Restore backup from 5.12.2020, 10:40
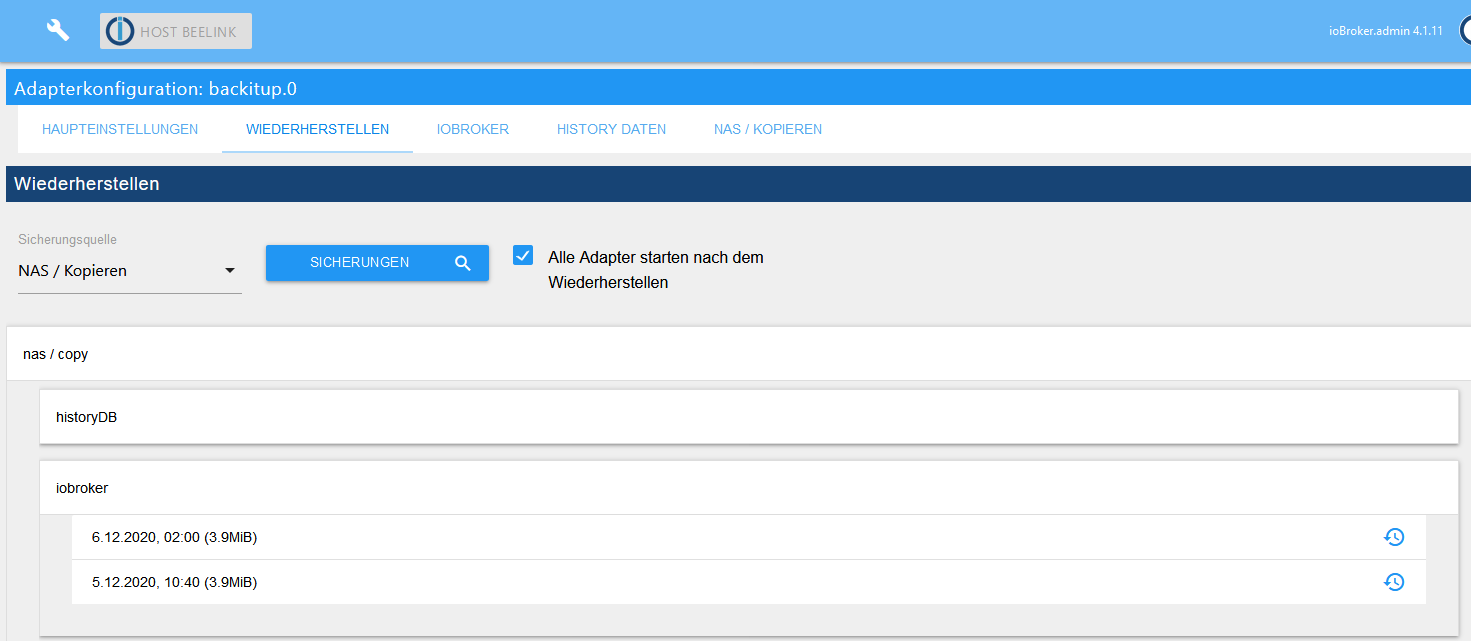The height and width of the screenshot is (641, 1471). click(1394, 581)
